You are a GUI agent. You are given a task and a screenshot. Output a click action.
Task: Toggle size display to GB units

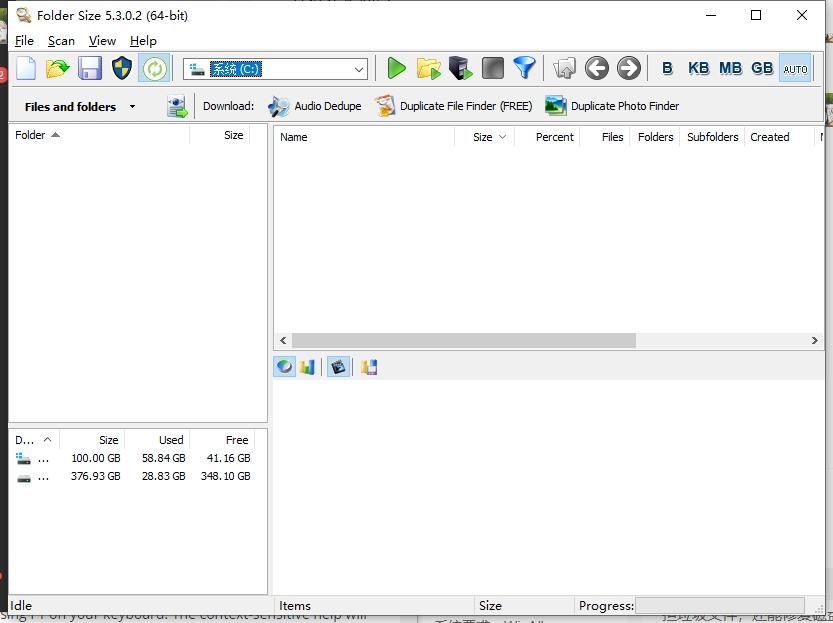tap(761, 68)
